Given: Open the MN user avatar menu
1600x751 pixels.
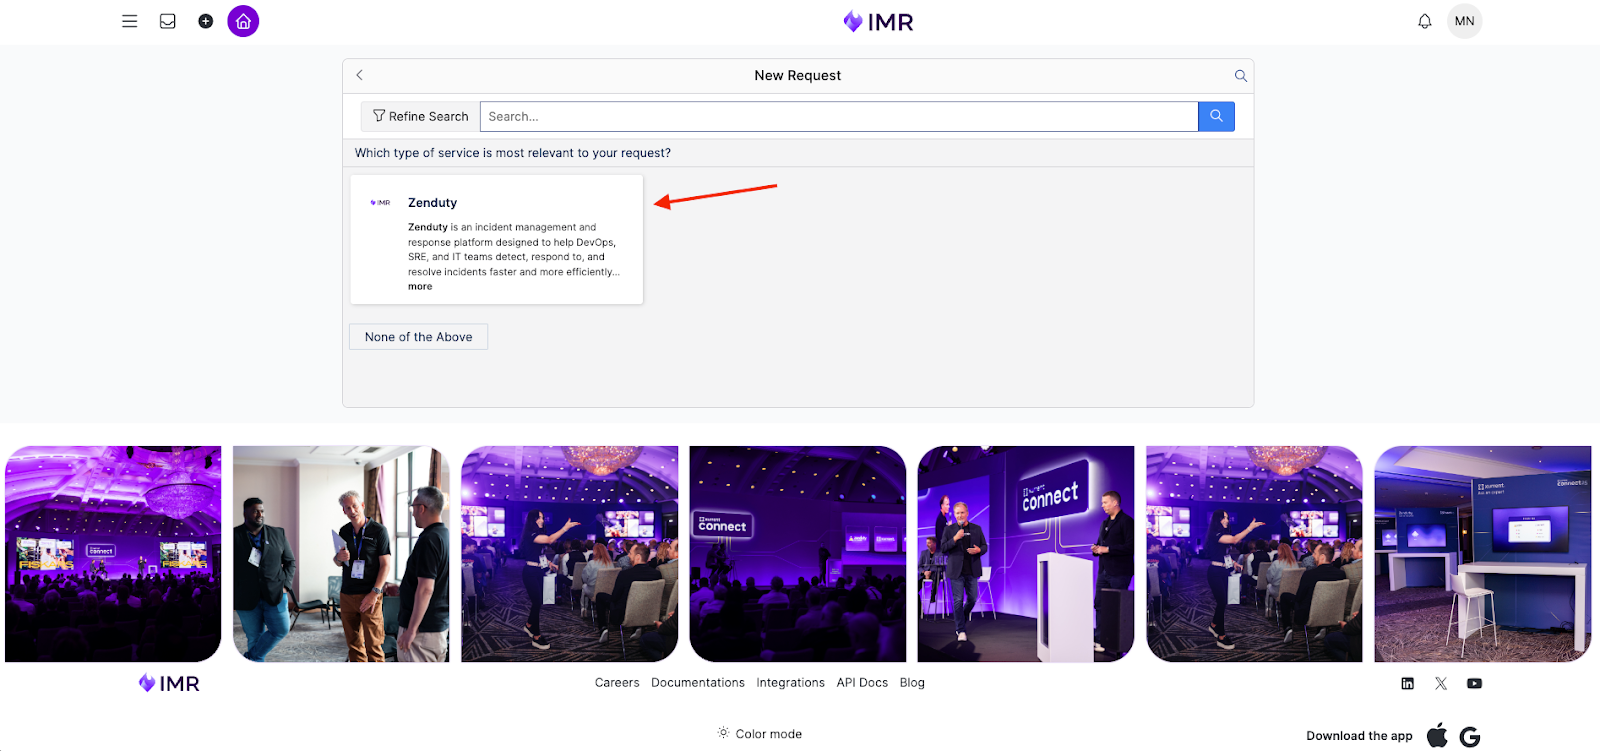Looking at the screenshot, I should click(x=1464, y=21).
